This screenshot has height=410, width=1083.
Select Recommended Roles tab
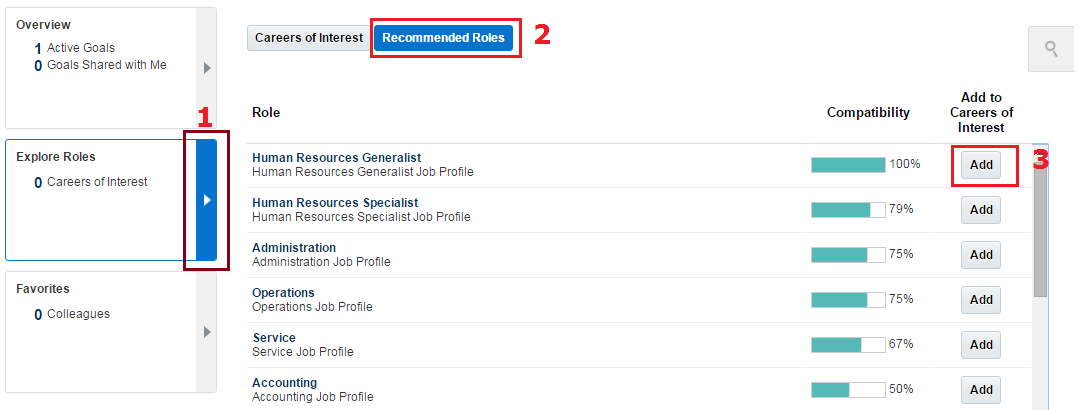(x=443, y=38)
